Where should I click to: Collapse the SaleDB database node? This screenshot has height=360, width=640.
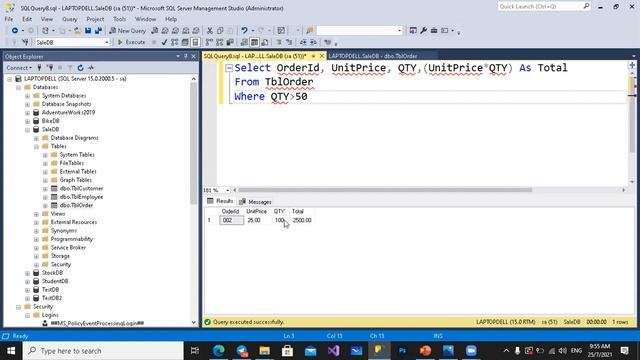tap(27, 129)
